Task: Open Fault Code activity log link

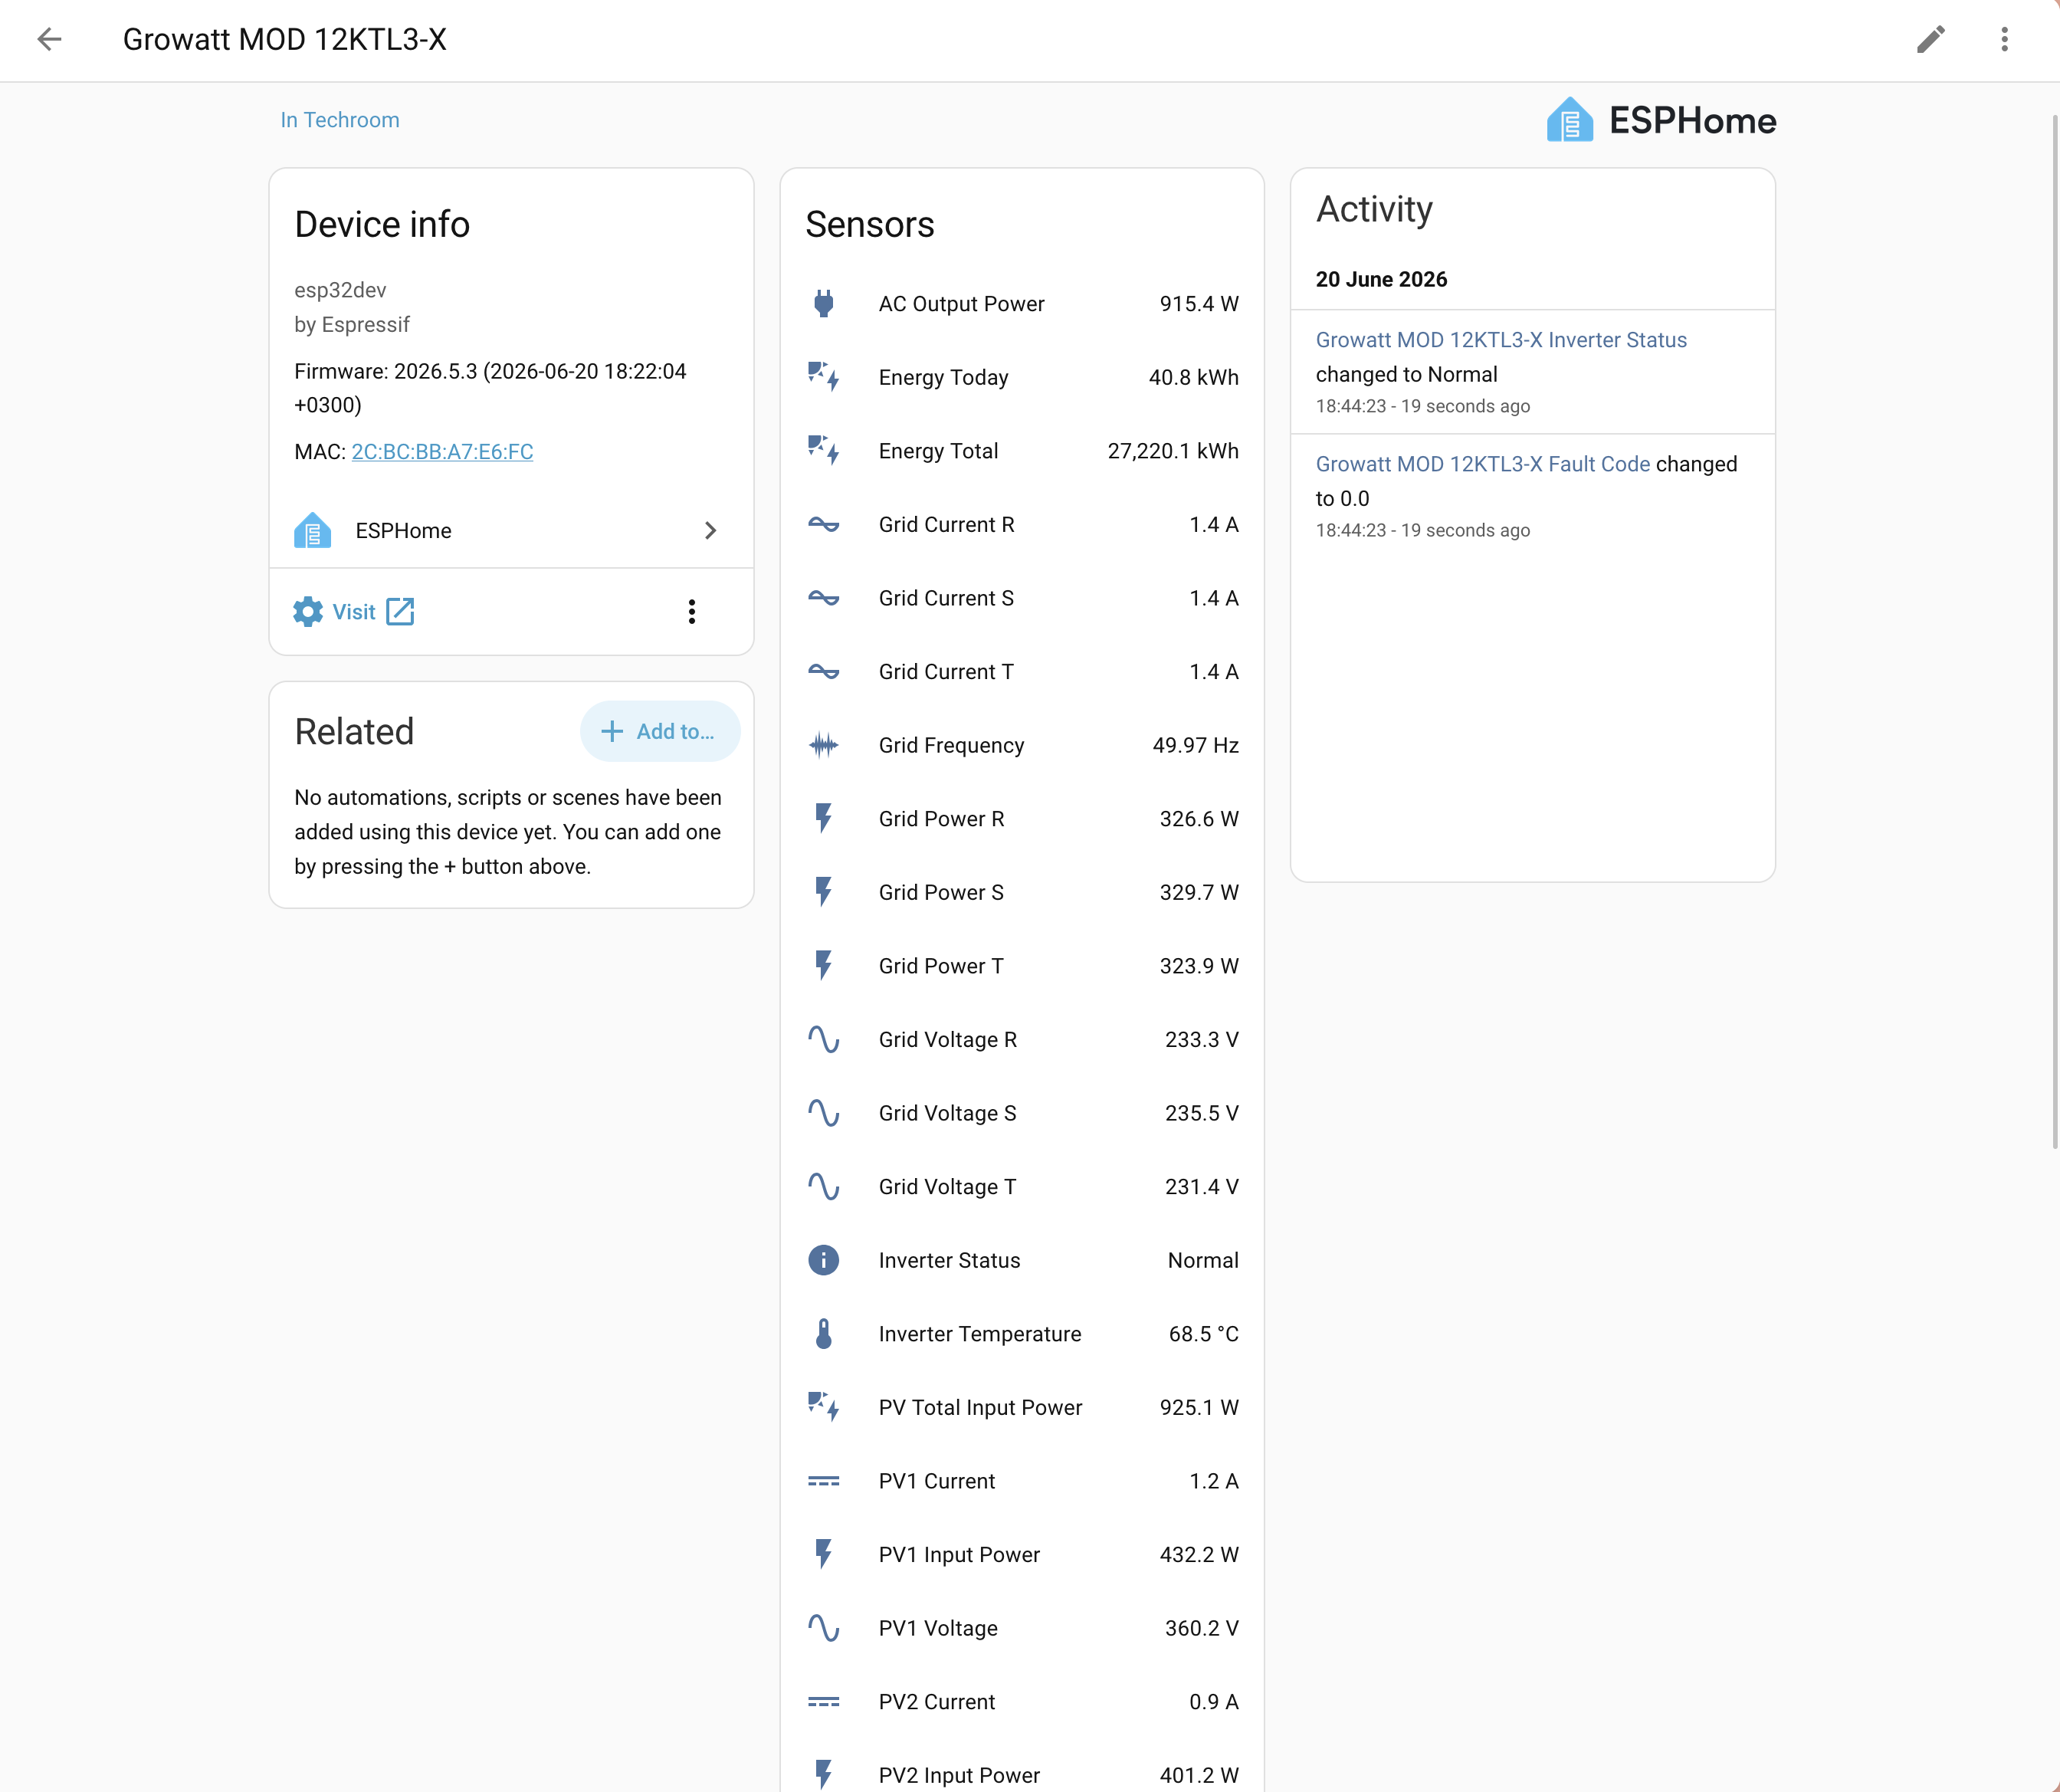Action: coord(1482,464)
